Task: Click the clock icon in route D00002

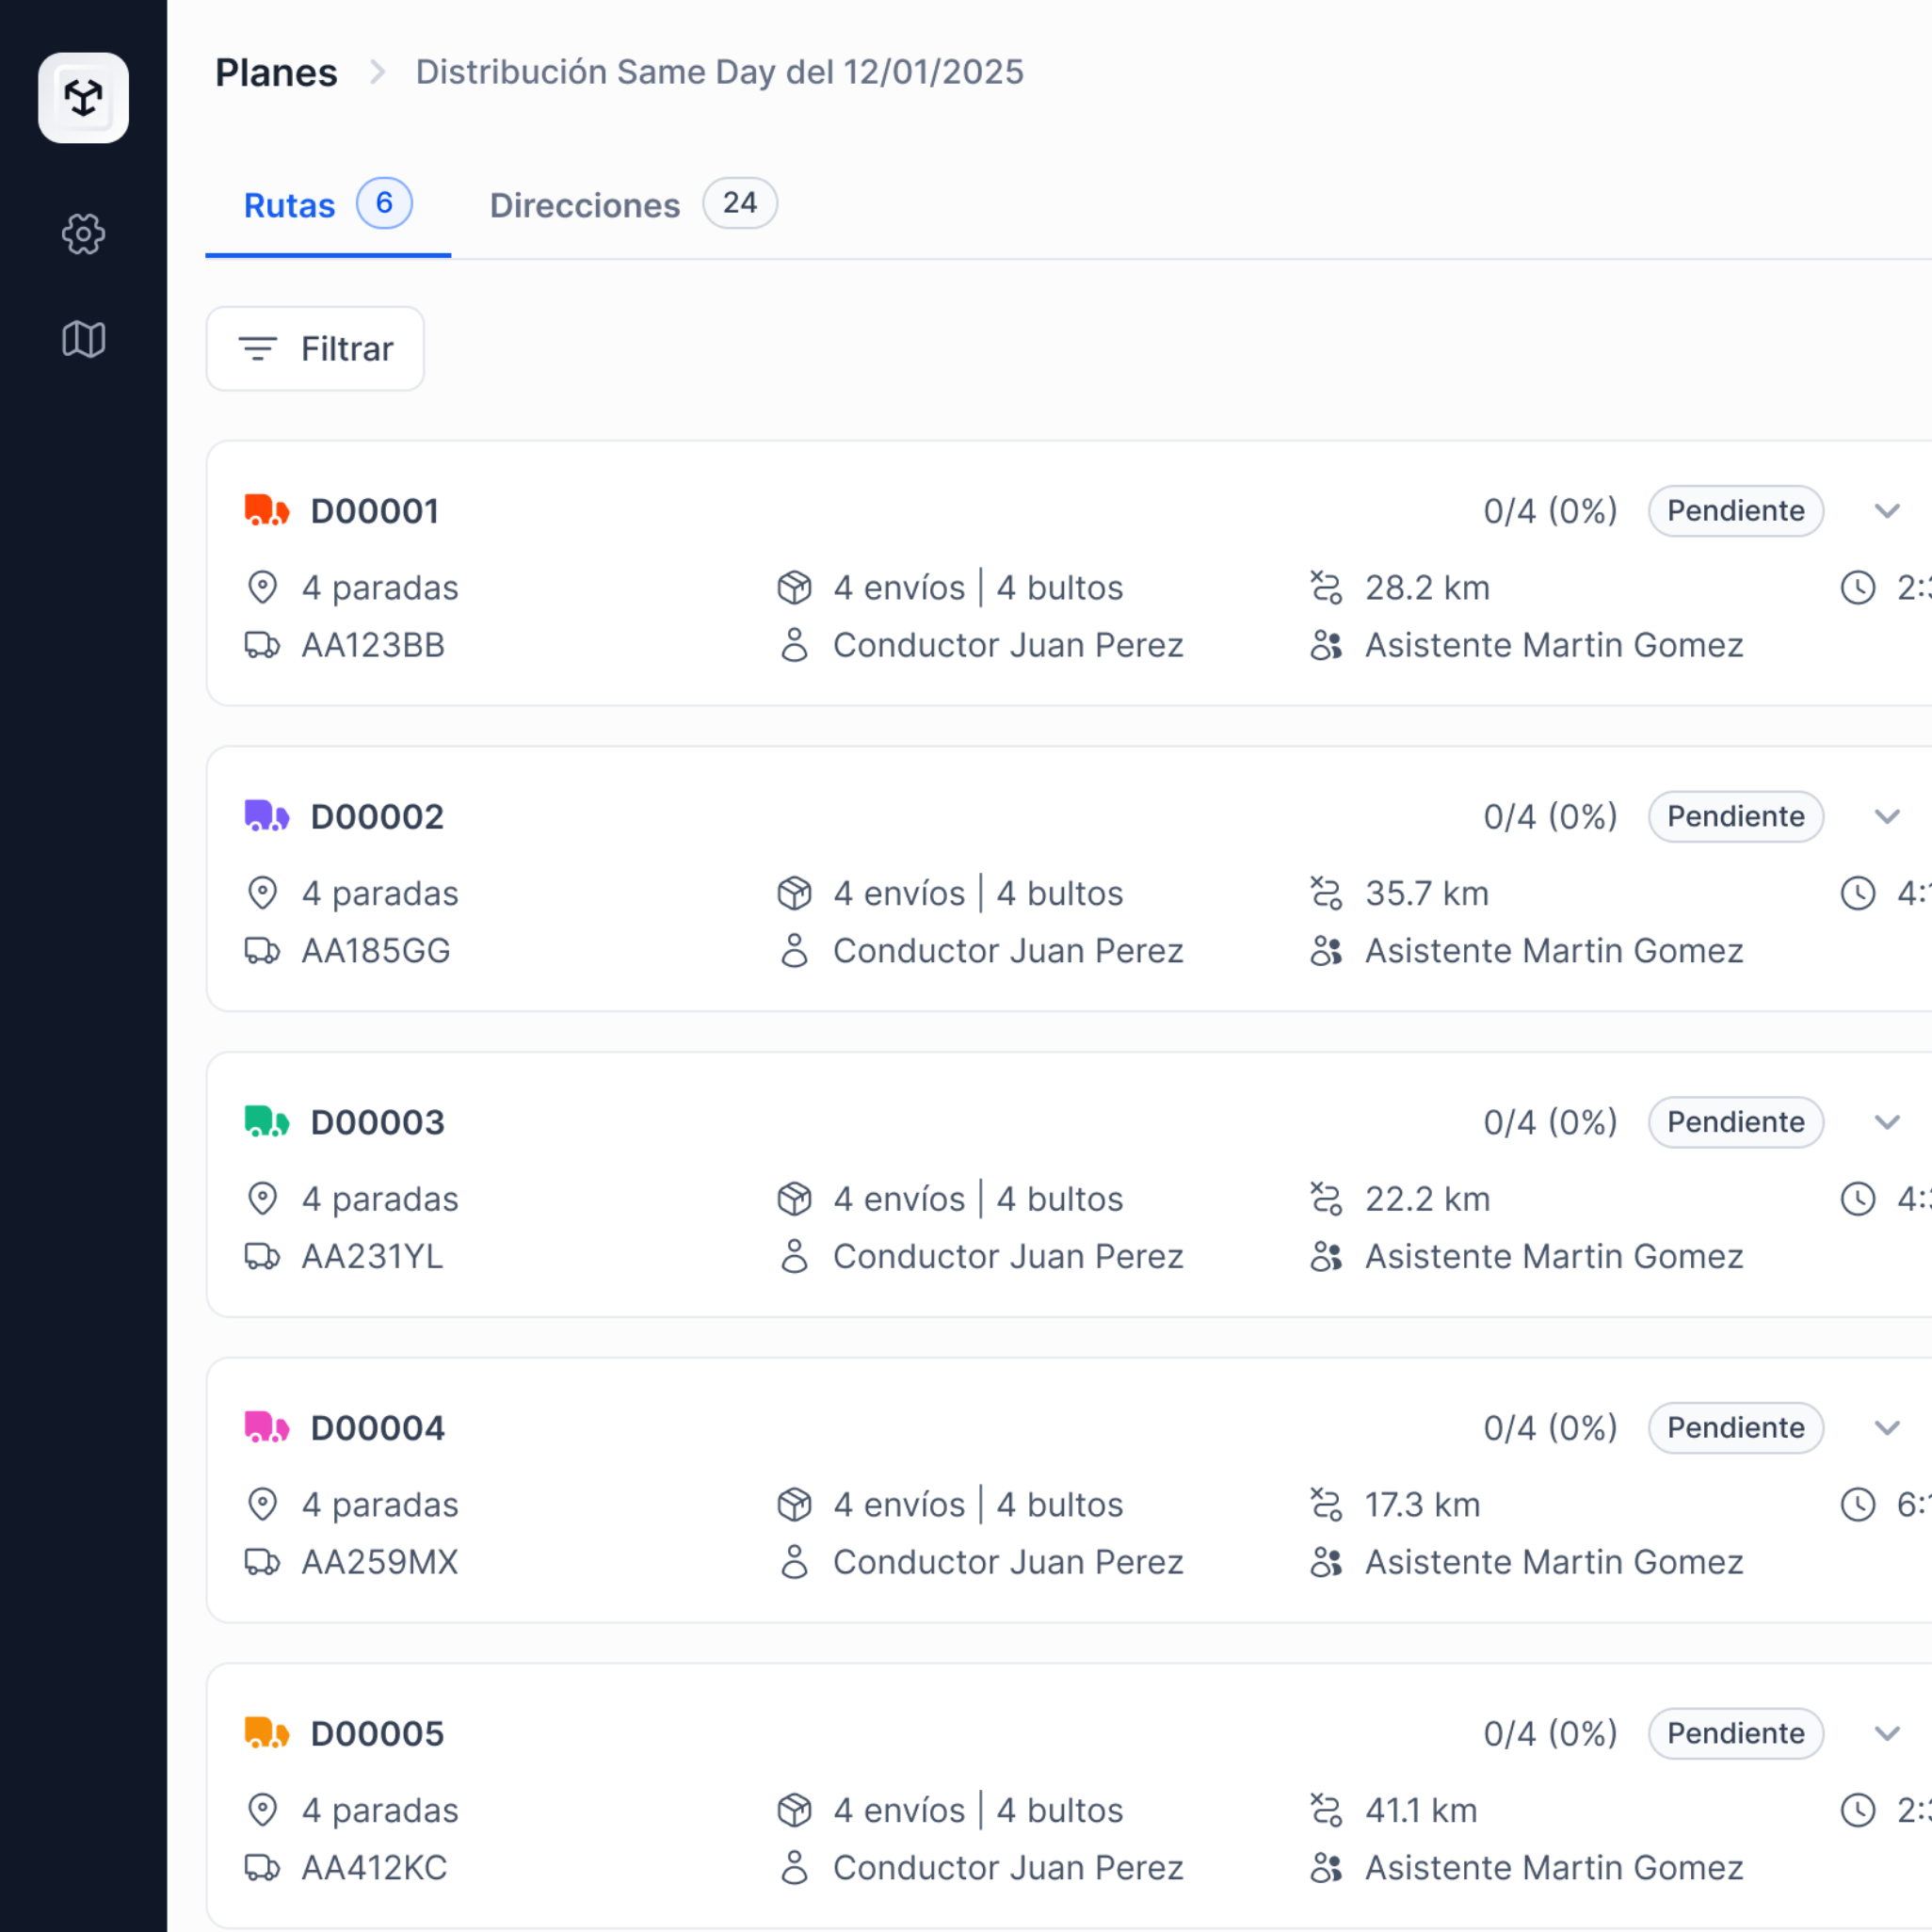Action: [x=1857, y=893]
